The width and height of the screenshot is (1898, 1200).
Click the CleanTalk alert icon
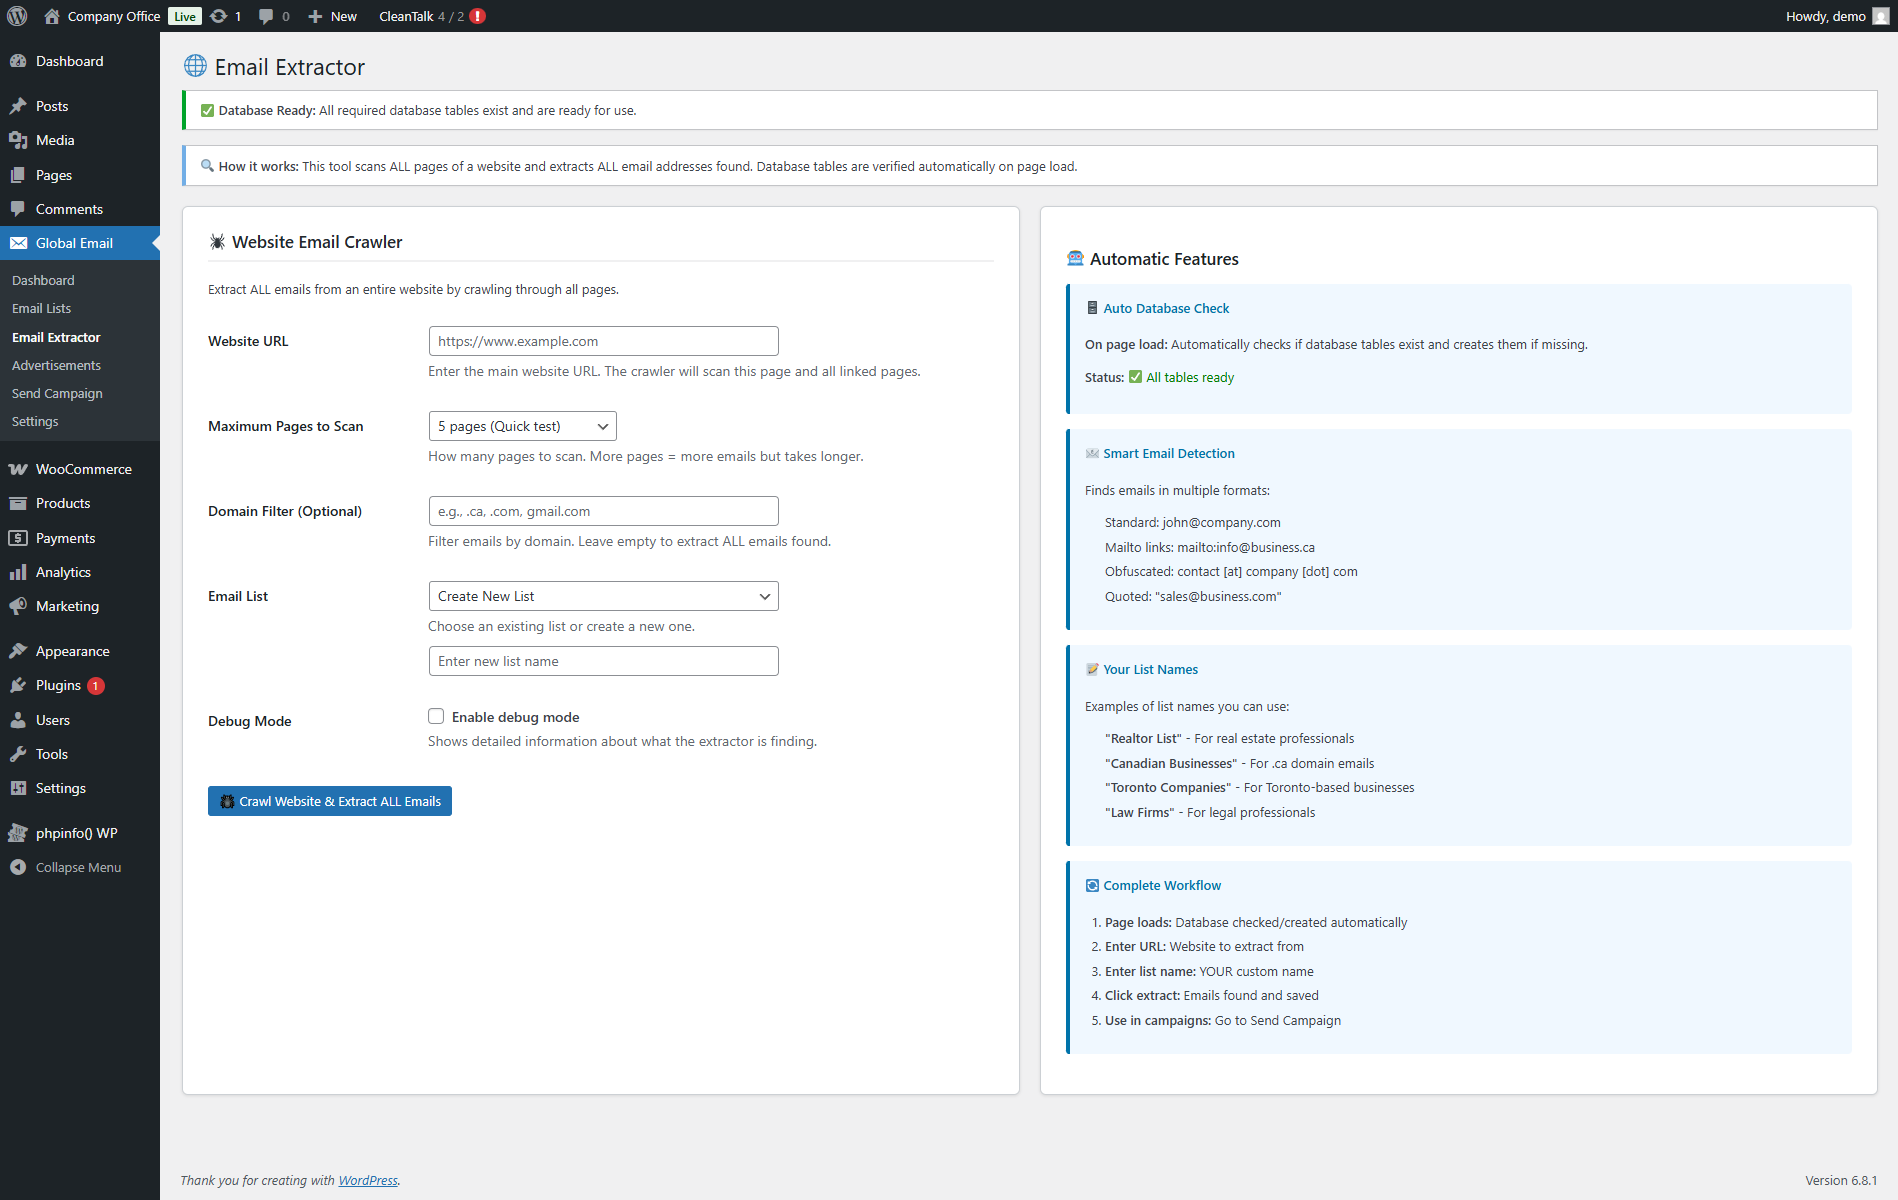pyautogui.click(x=478, y=16)
